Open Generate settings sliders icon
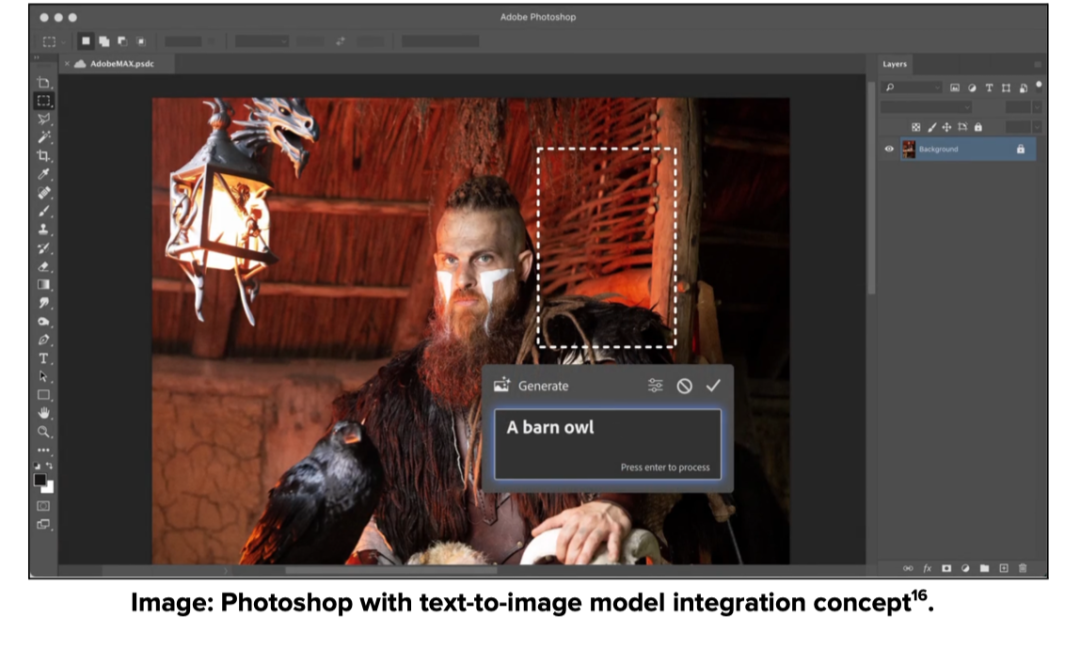The width and height of the screenshot is (1080, 649). [x=655, y=386]
